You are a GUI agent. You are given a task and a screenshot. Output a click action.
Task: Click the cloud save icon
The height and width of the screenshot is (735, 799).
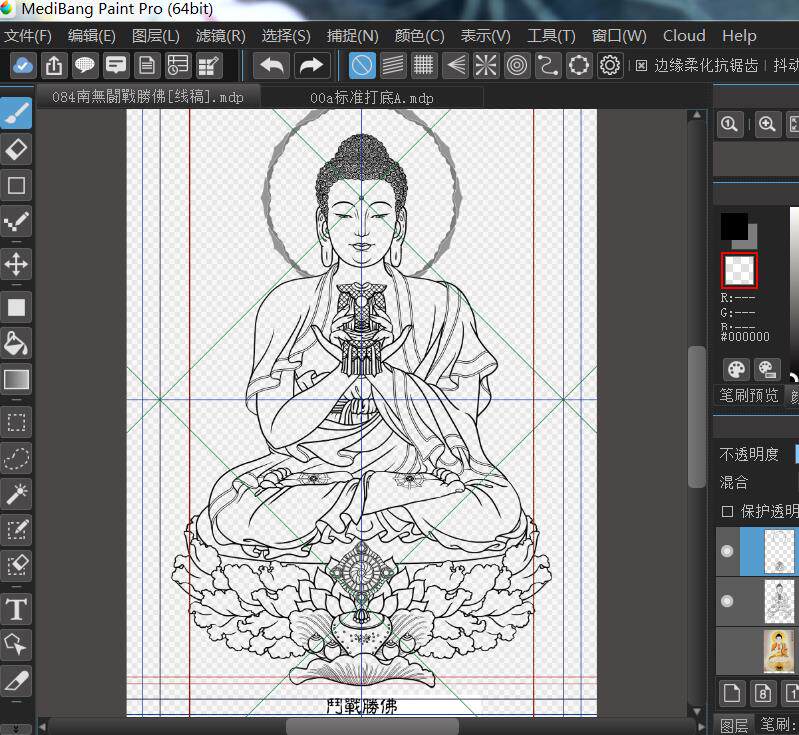[x=23, y=65]
